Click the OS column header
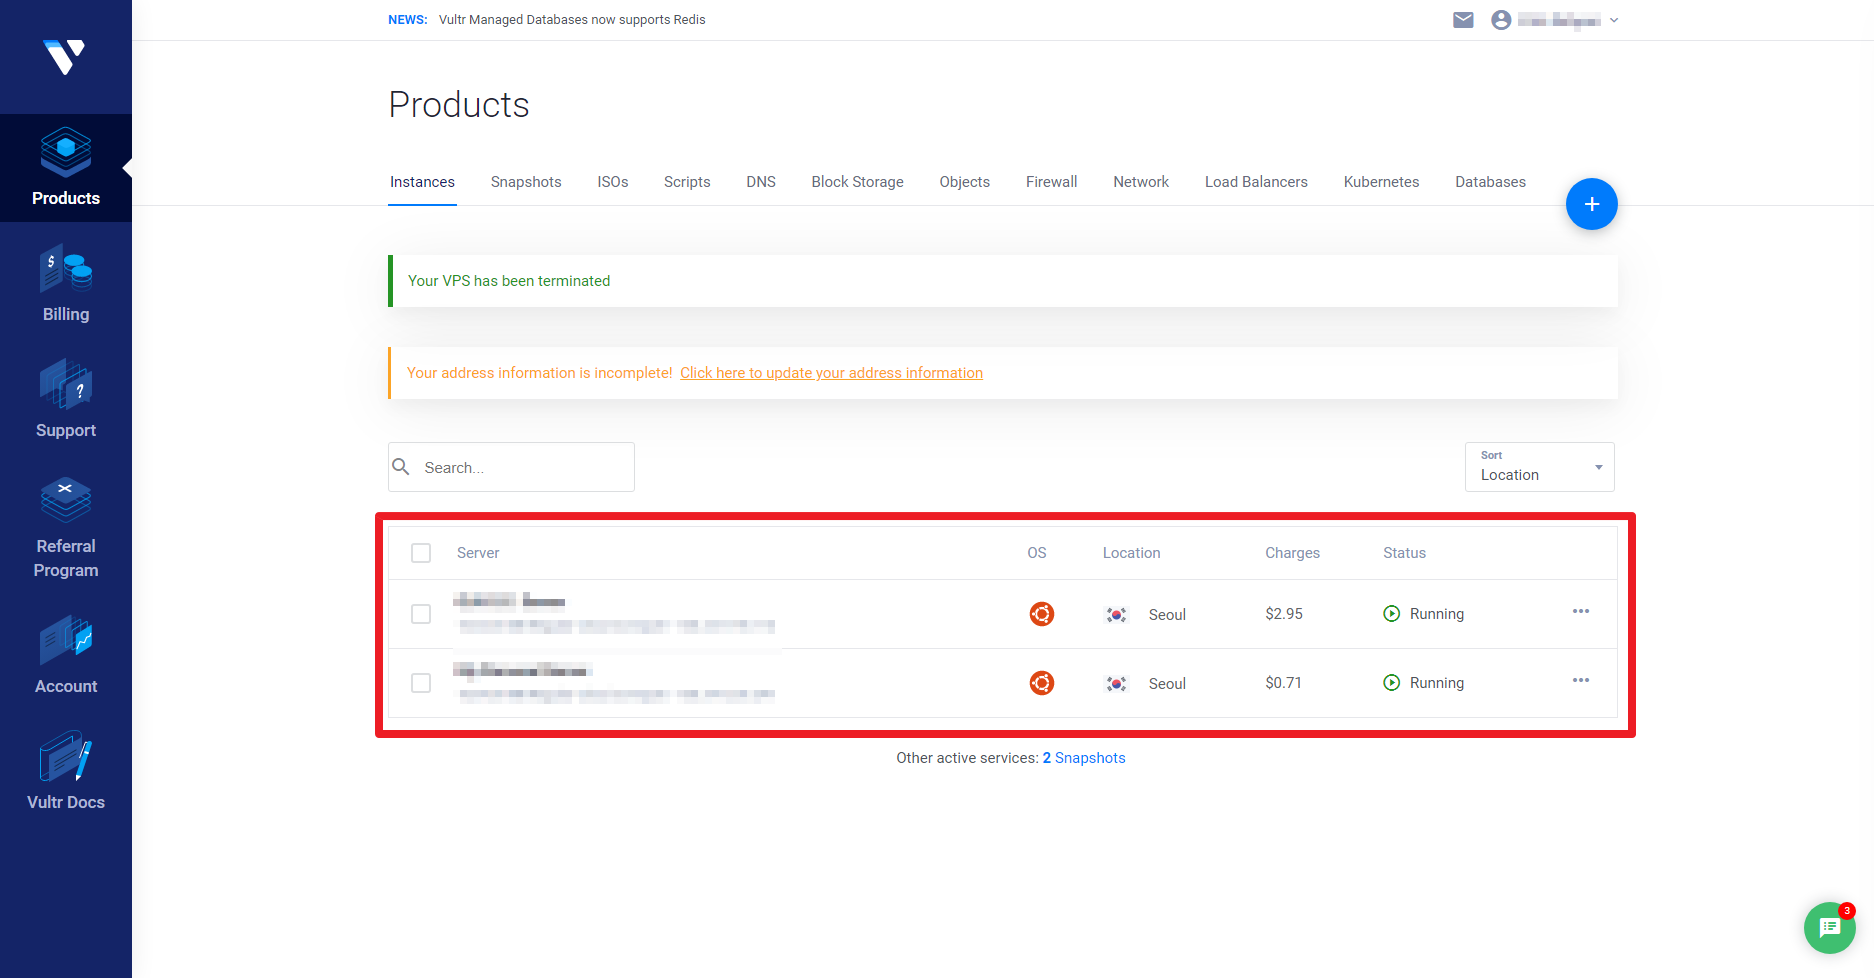Image resolution: width=1874 pixels, height=978 pixels. (x=1037, y=553)
